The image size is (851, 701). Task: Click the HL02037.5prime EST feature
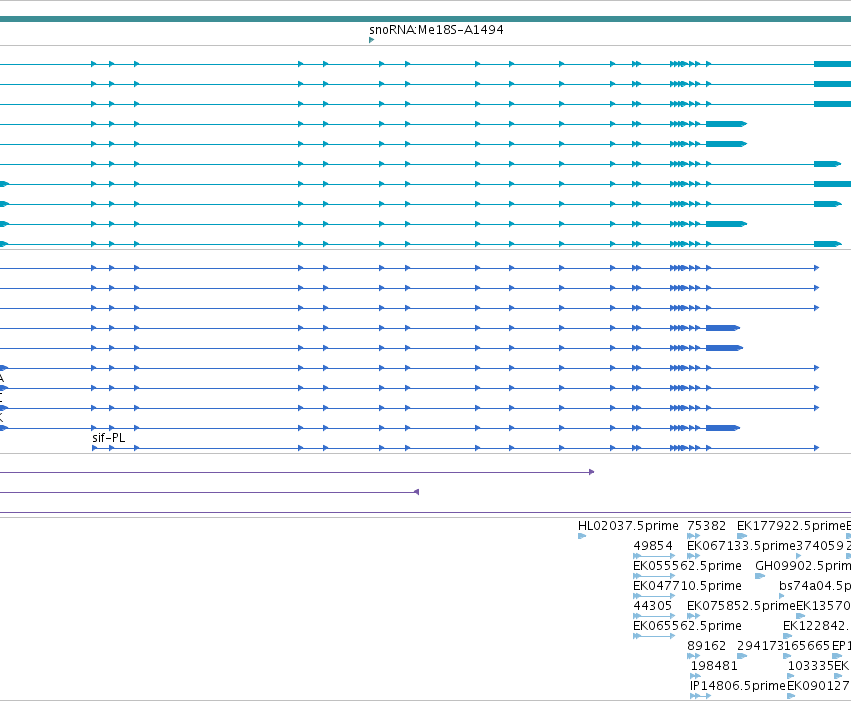click(x=582, y=536)
